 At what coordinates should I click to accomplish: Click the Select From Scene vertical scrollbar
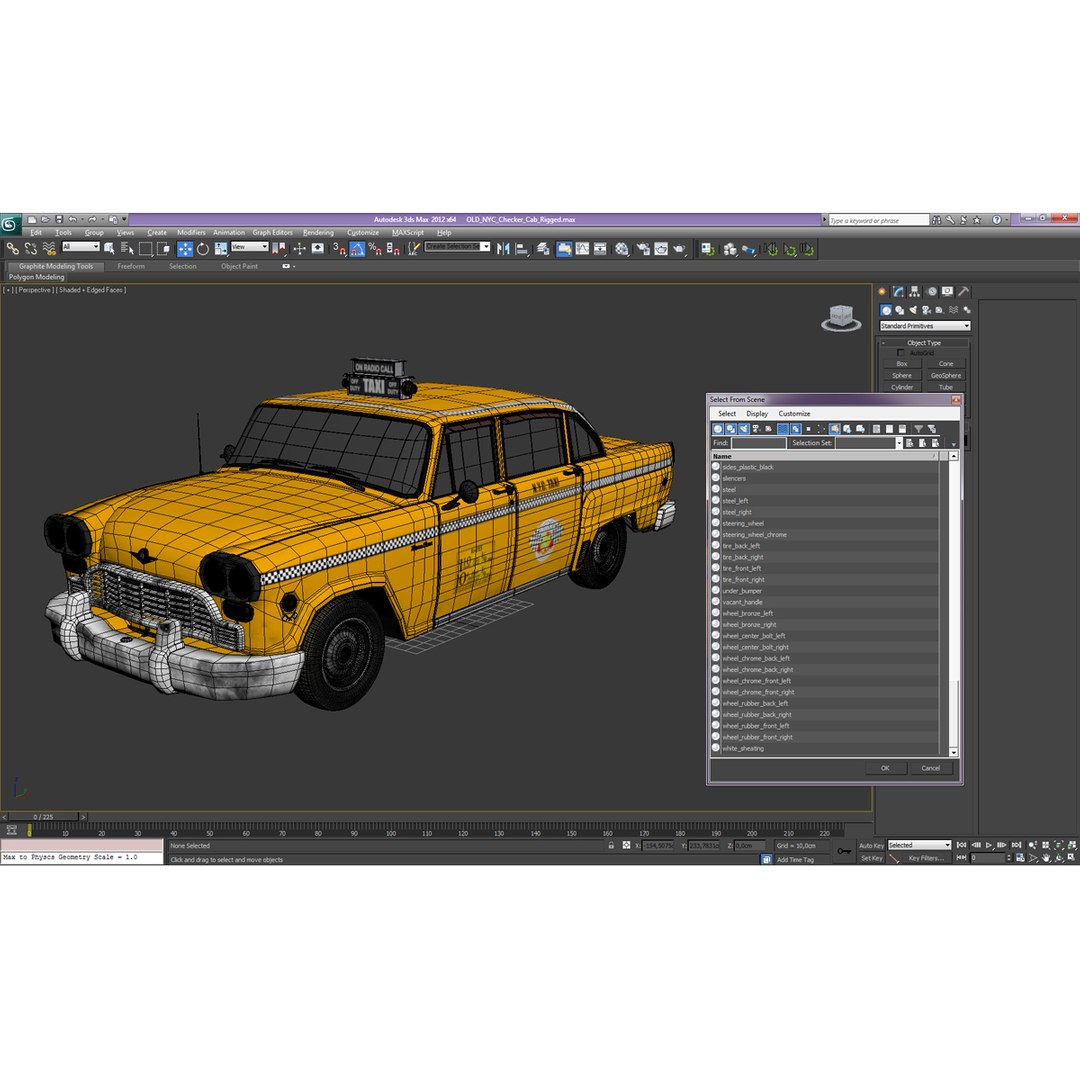tap(953, 604)
